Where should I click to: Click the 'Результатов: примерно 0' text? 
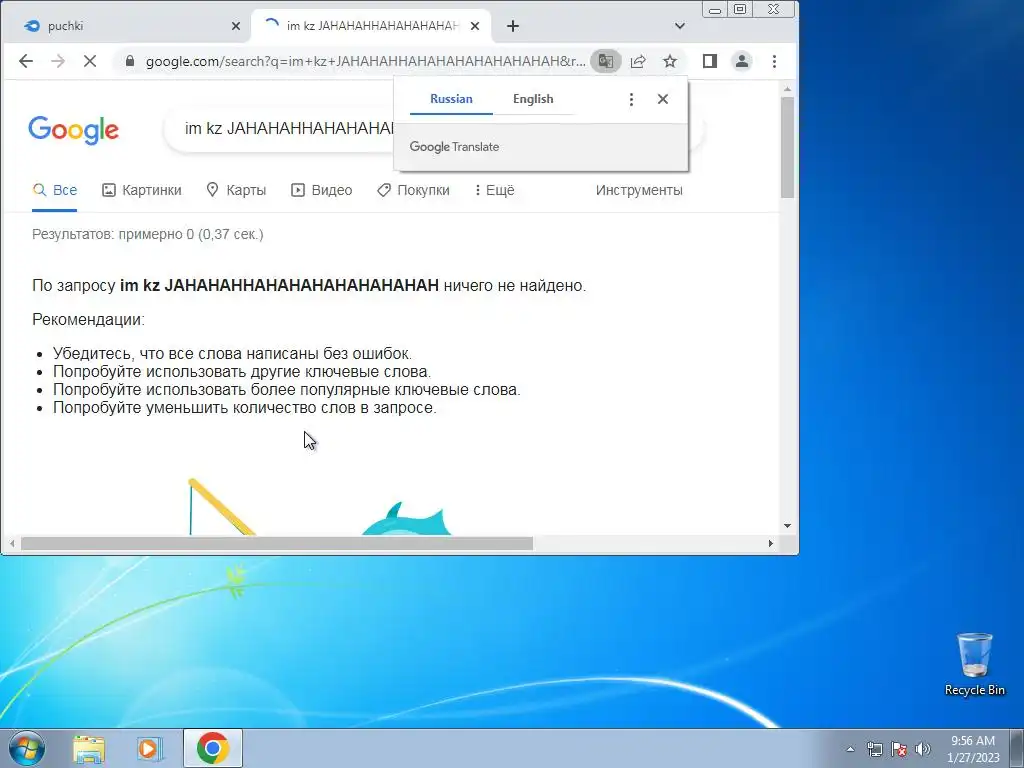[x=148, y=234]
